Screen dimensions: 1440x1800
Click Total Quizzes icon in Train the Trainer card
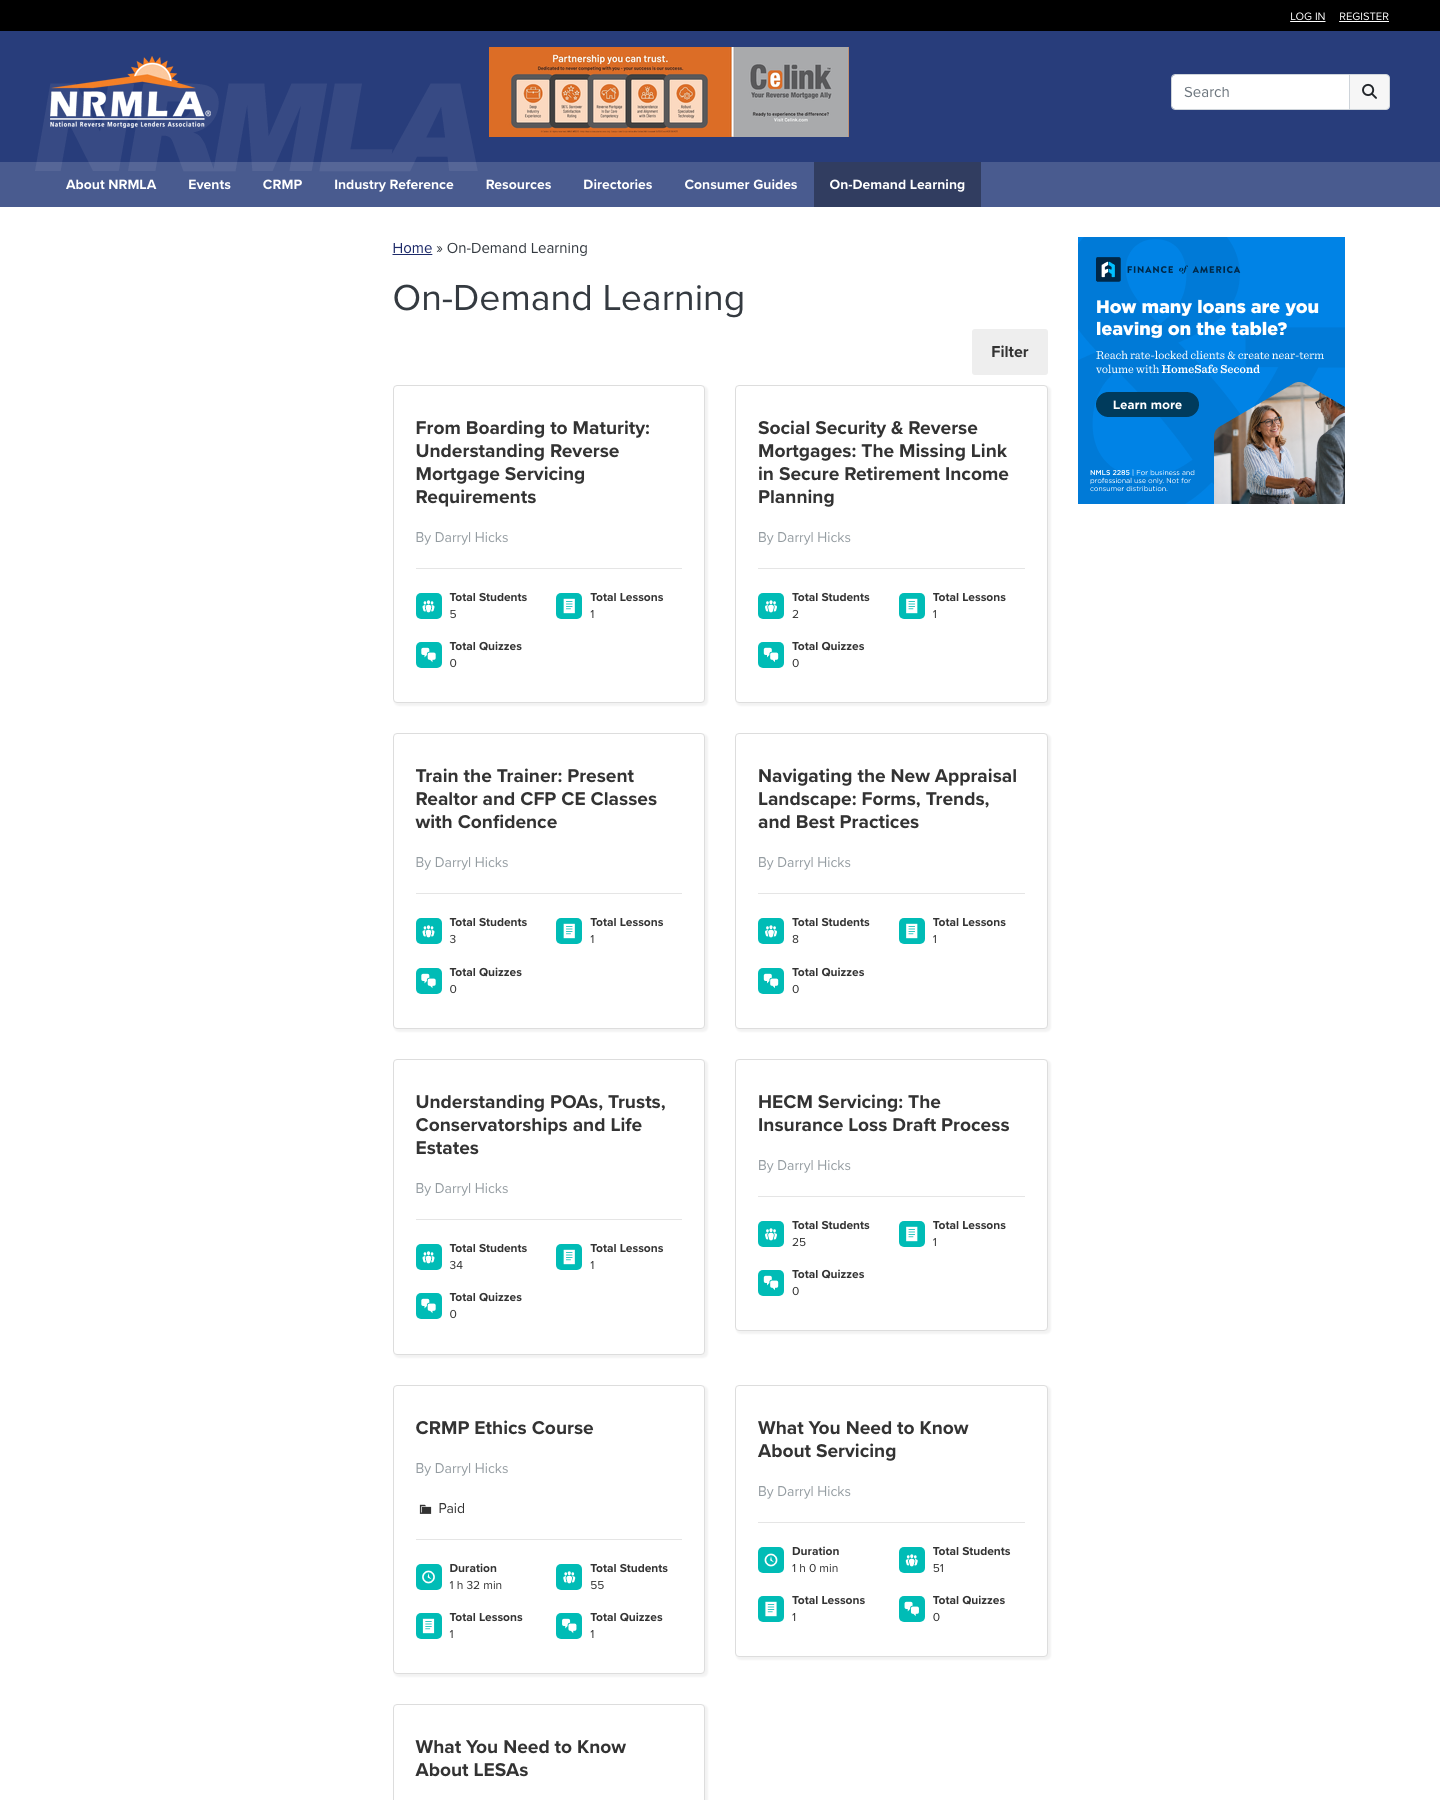click(x=429, y=981)
